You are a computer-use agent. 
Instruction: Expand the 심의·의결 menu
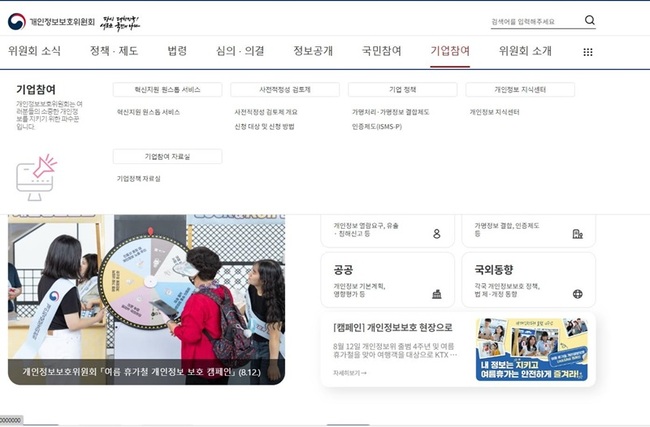(240, 51)
